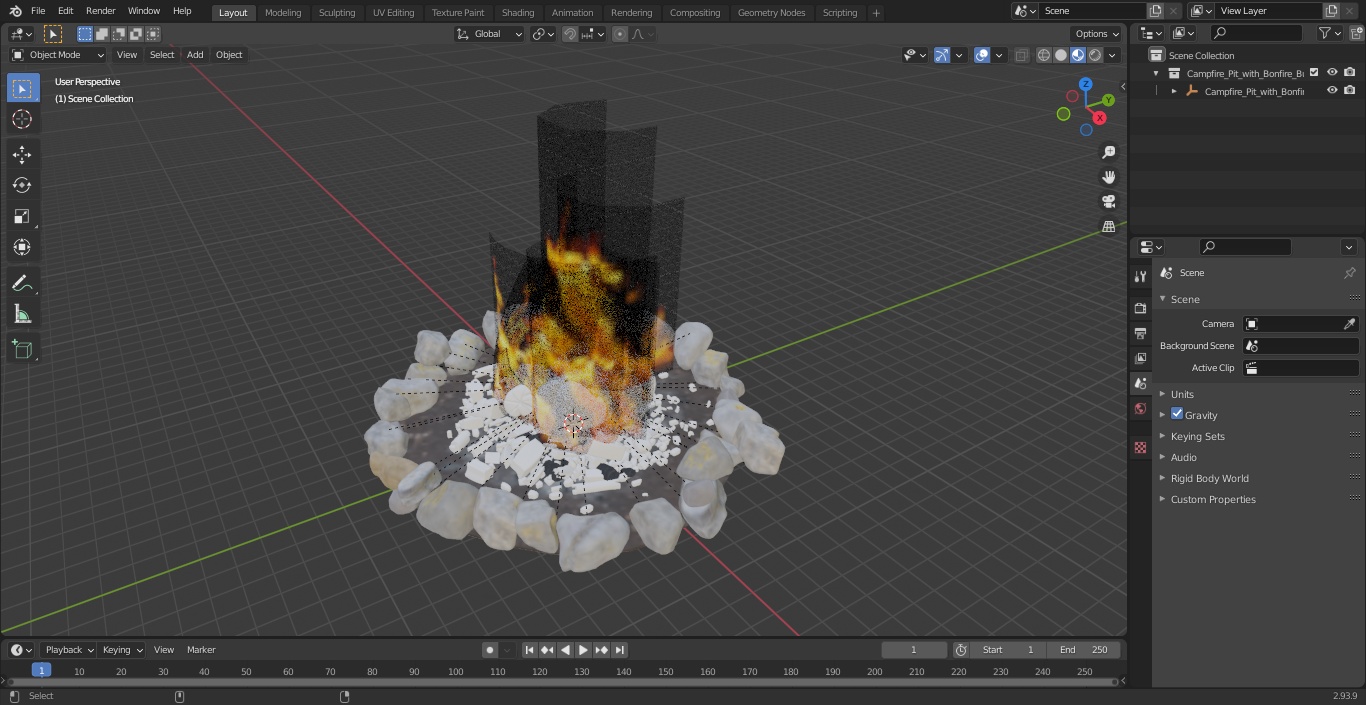Toggle viewport overlays display
This screenshot has width=1366, height=705.
pyautogui.click(x=982, y=55)
